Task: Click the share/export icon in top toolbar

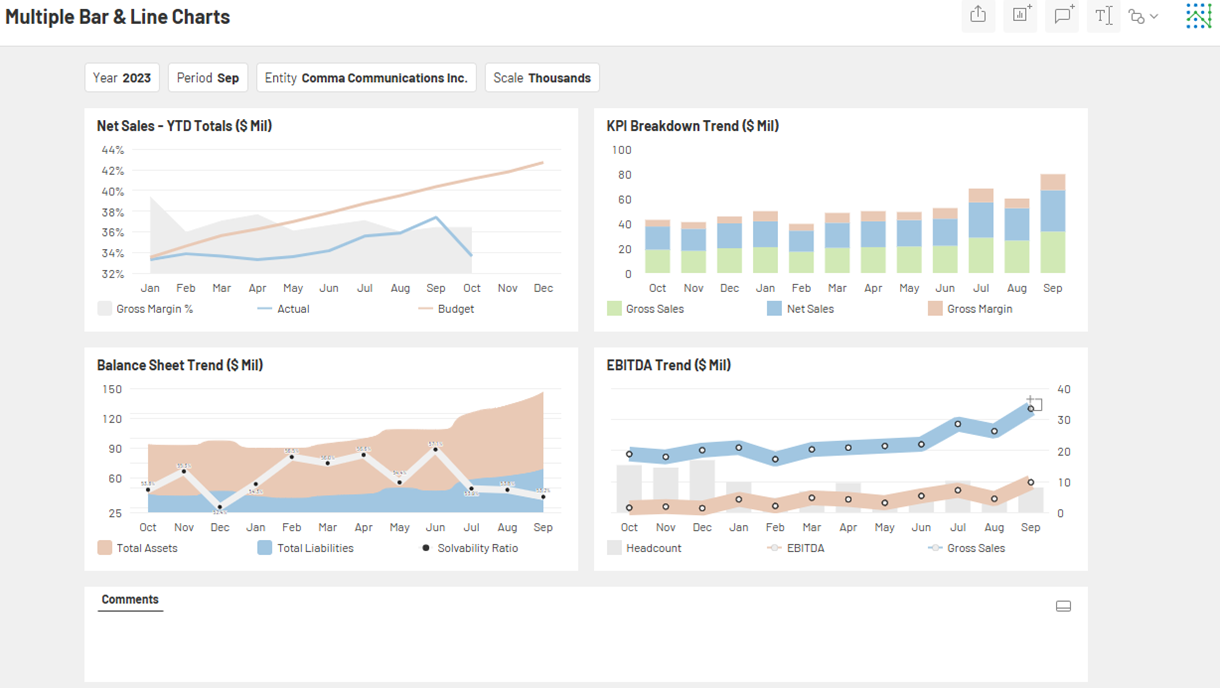Action: click(978, 15)
